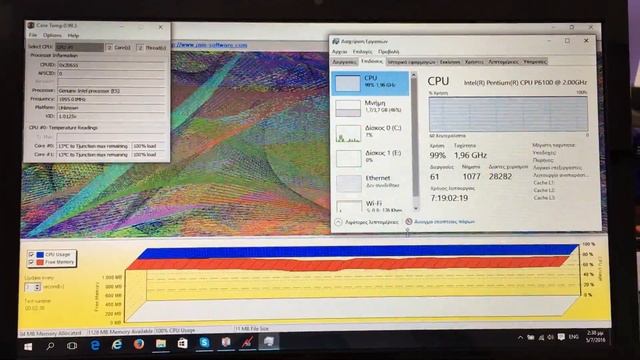Click ENG language indicator in taskbar
Image resolution: width=640 pixels, height=360 pixels.
(573, 337)
